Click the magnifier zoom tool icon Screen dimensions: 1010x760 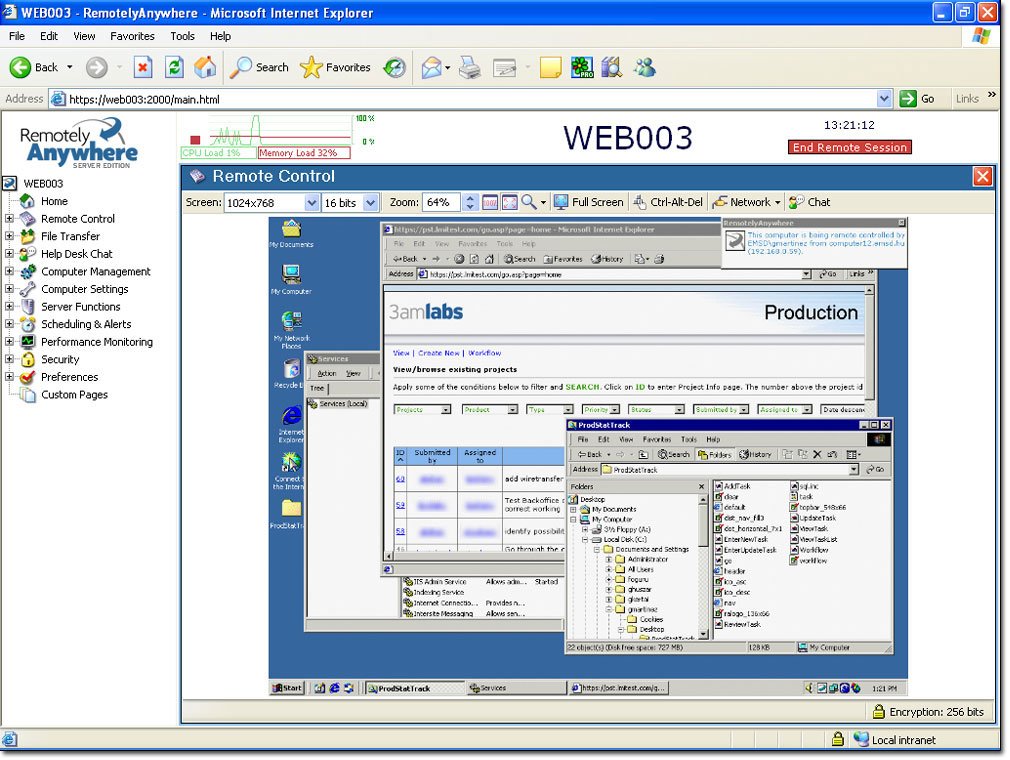click(x=529, y=202)
